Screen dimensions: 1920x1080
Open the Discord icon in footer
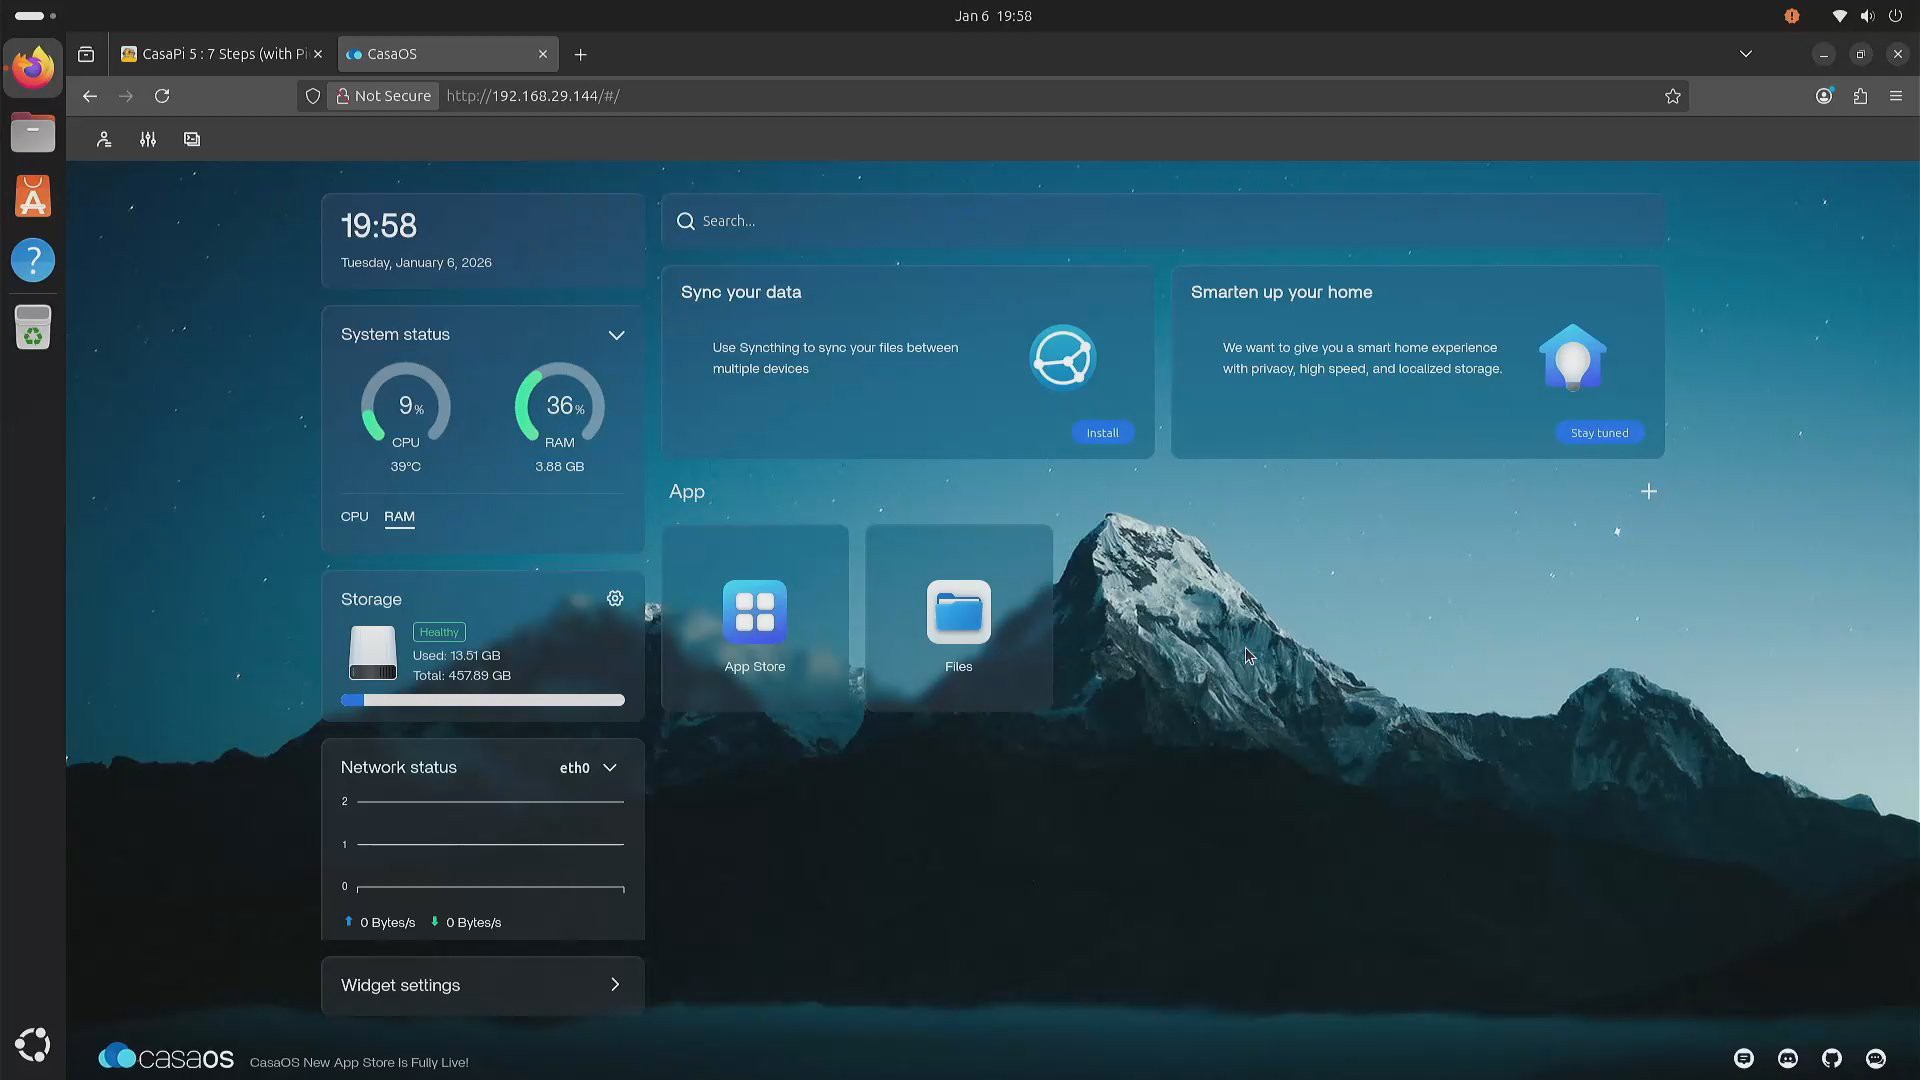(x=1788, y=1058)
